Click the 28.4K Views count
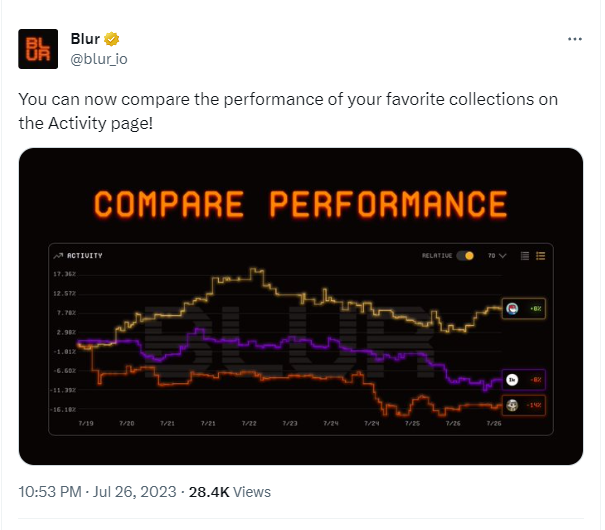Viewport: 605px width, 530px height. pos(230,492)
